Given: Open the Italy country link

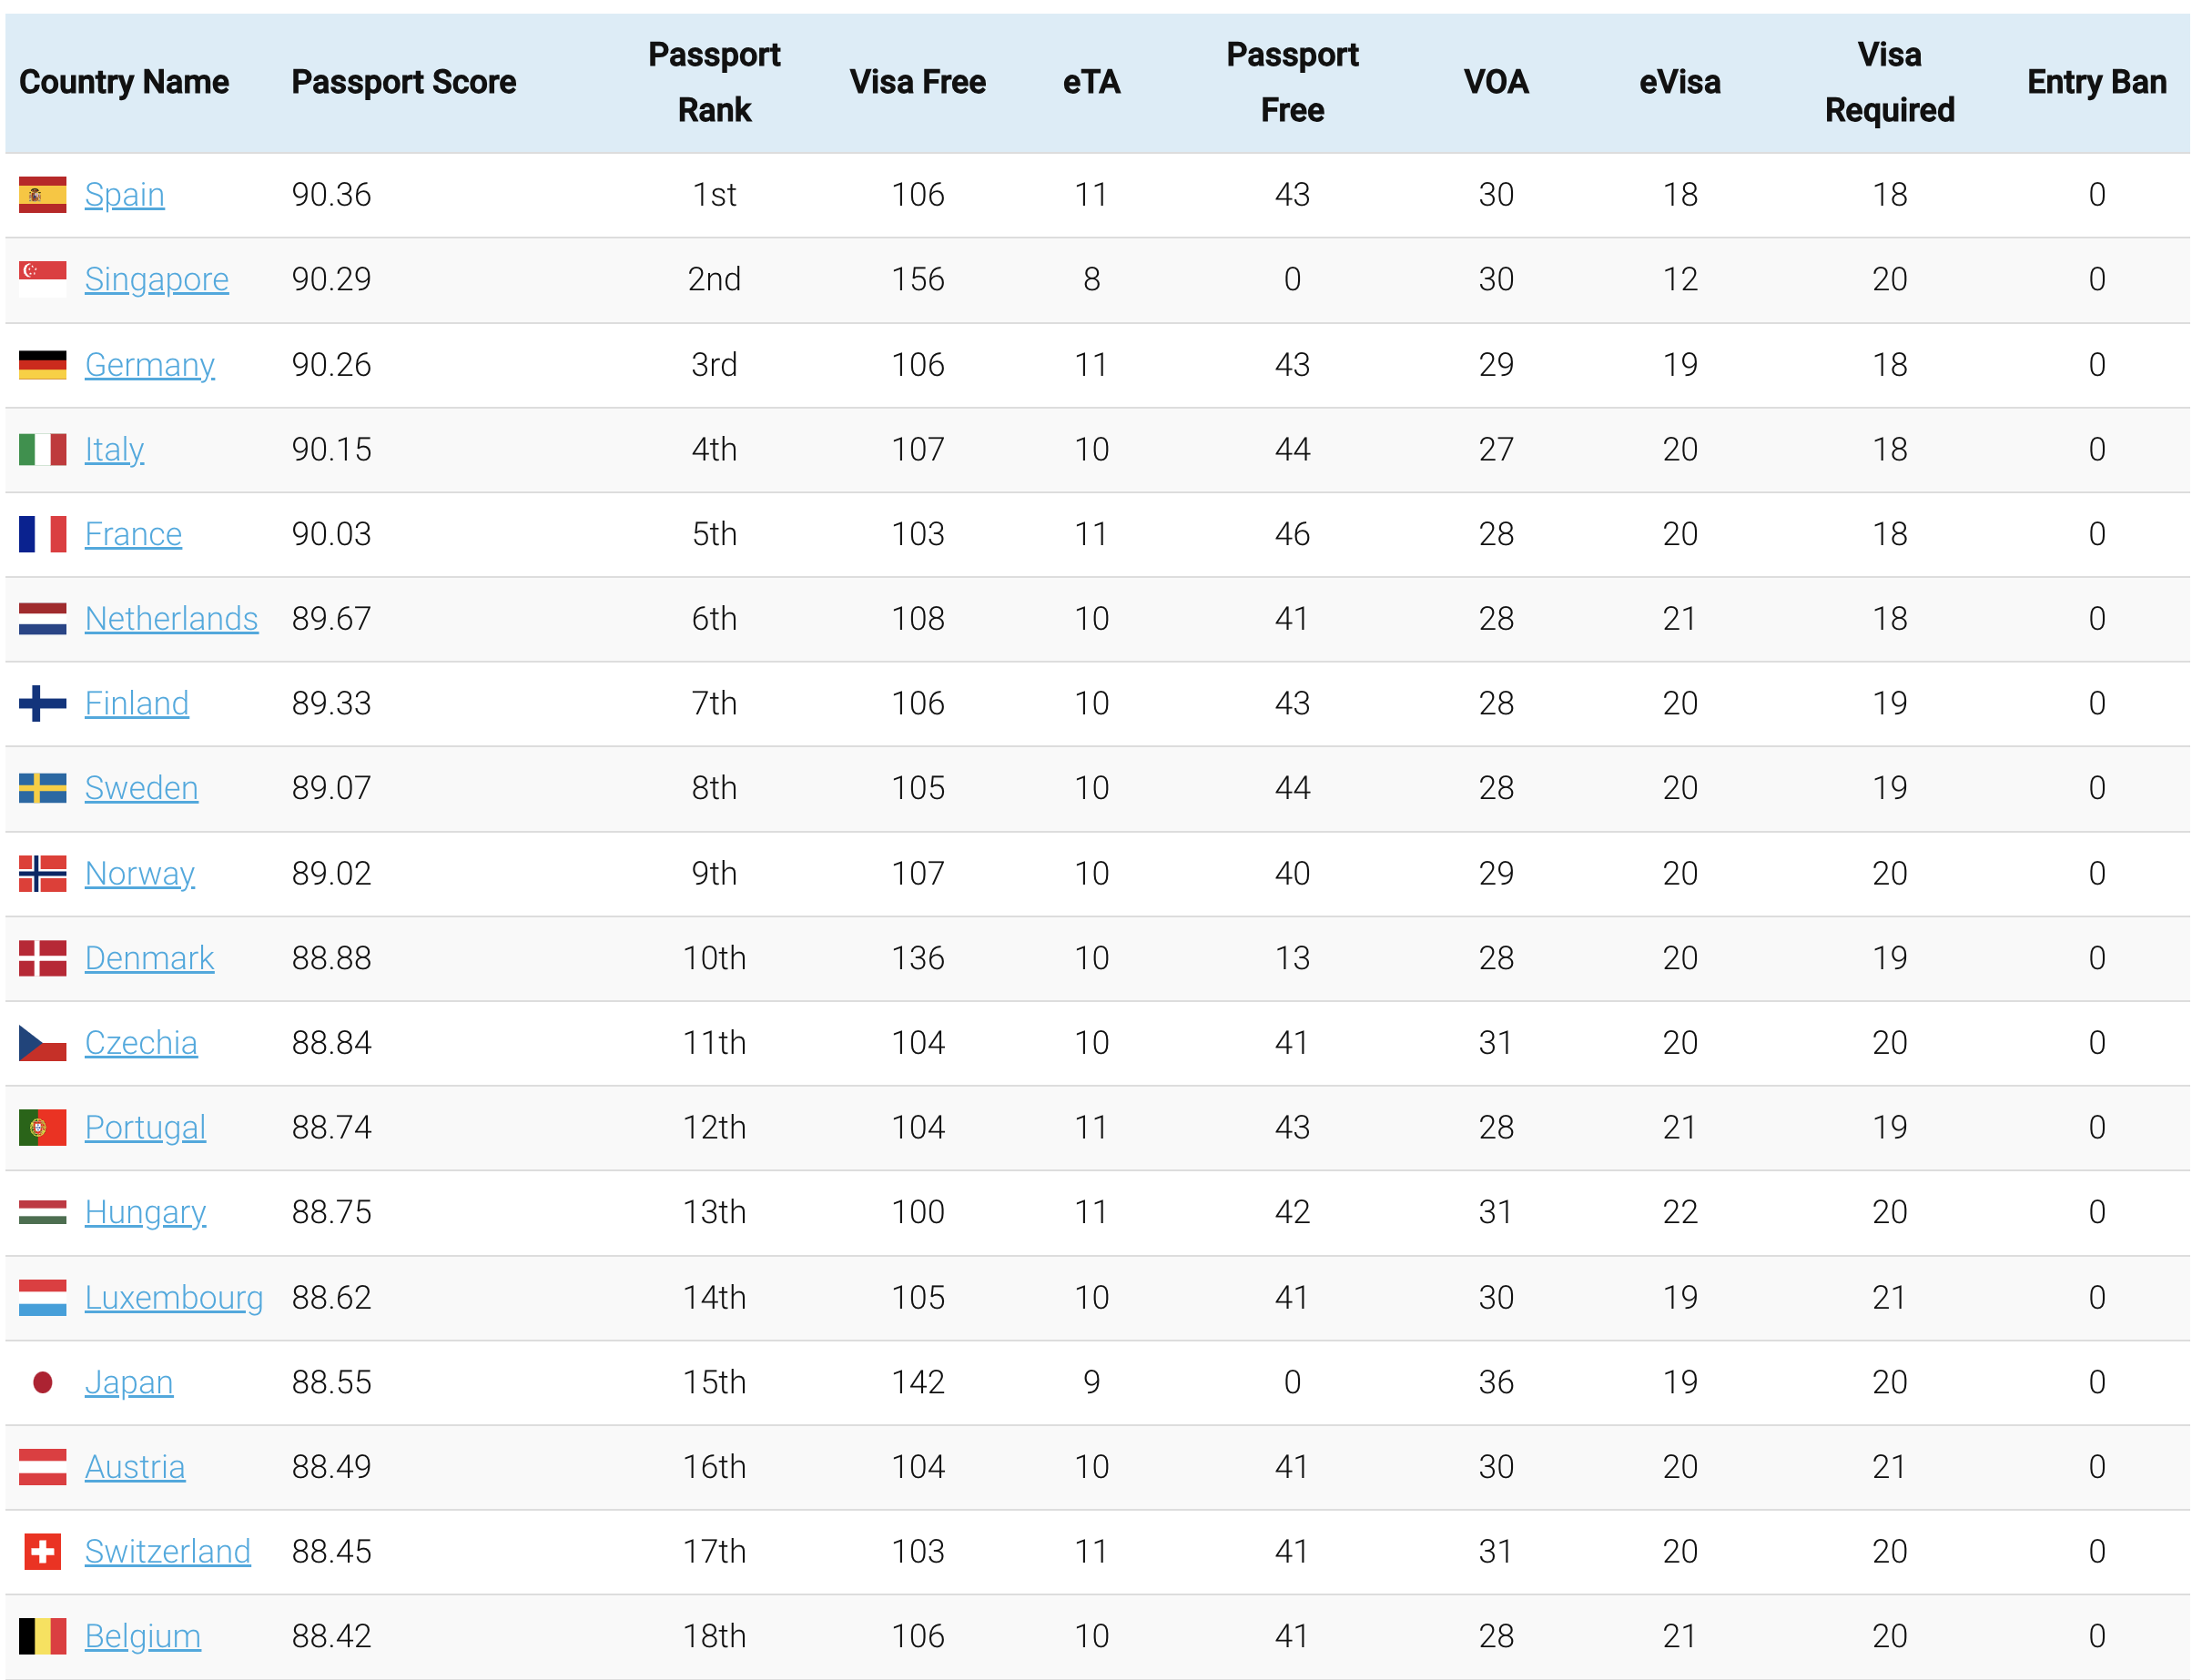Looking at the screenshot, I should tap(114, 449).
